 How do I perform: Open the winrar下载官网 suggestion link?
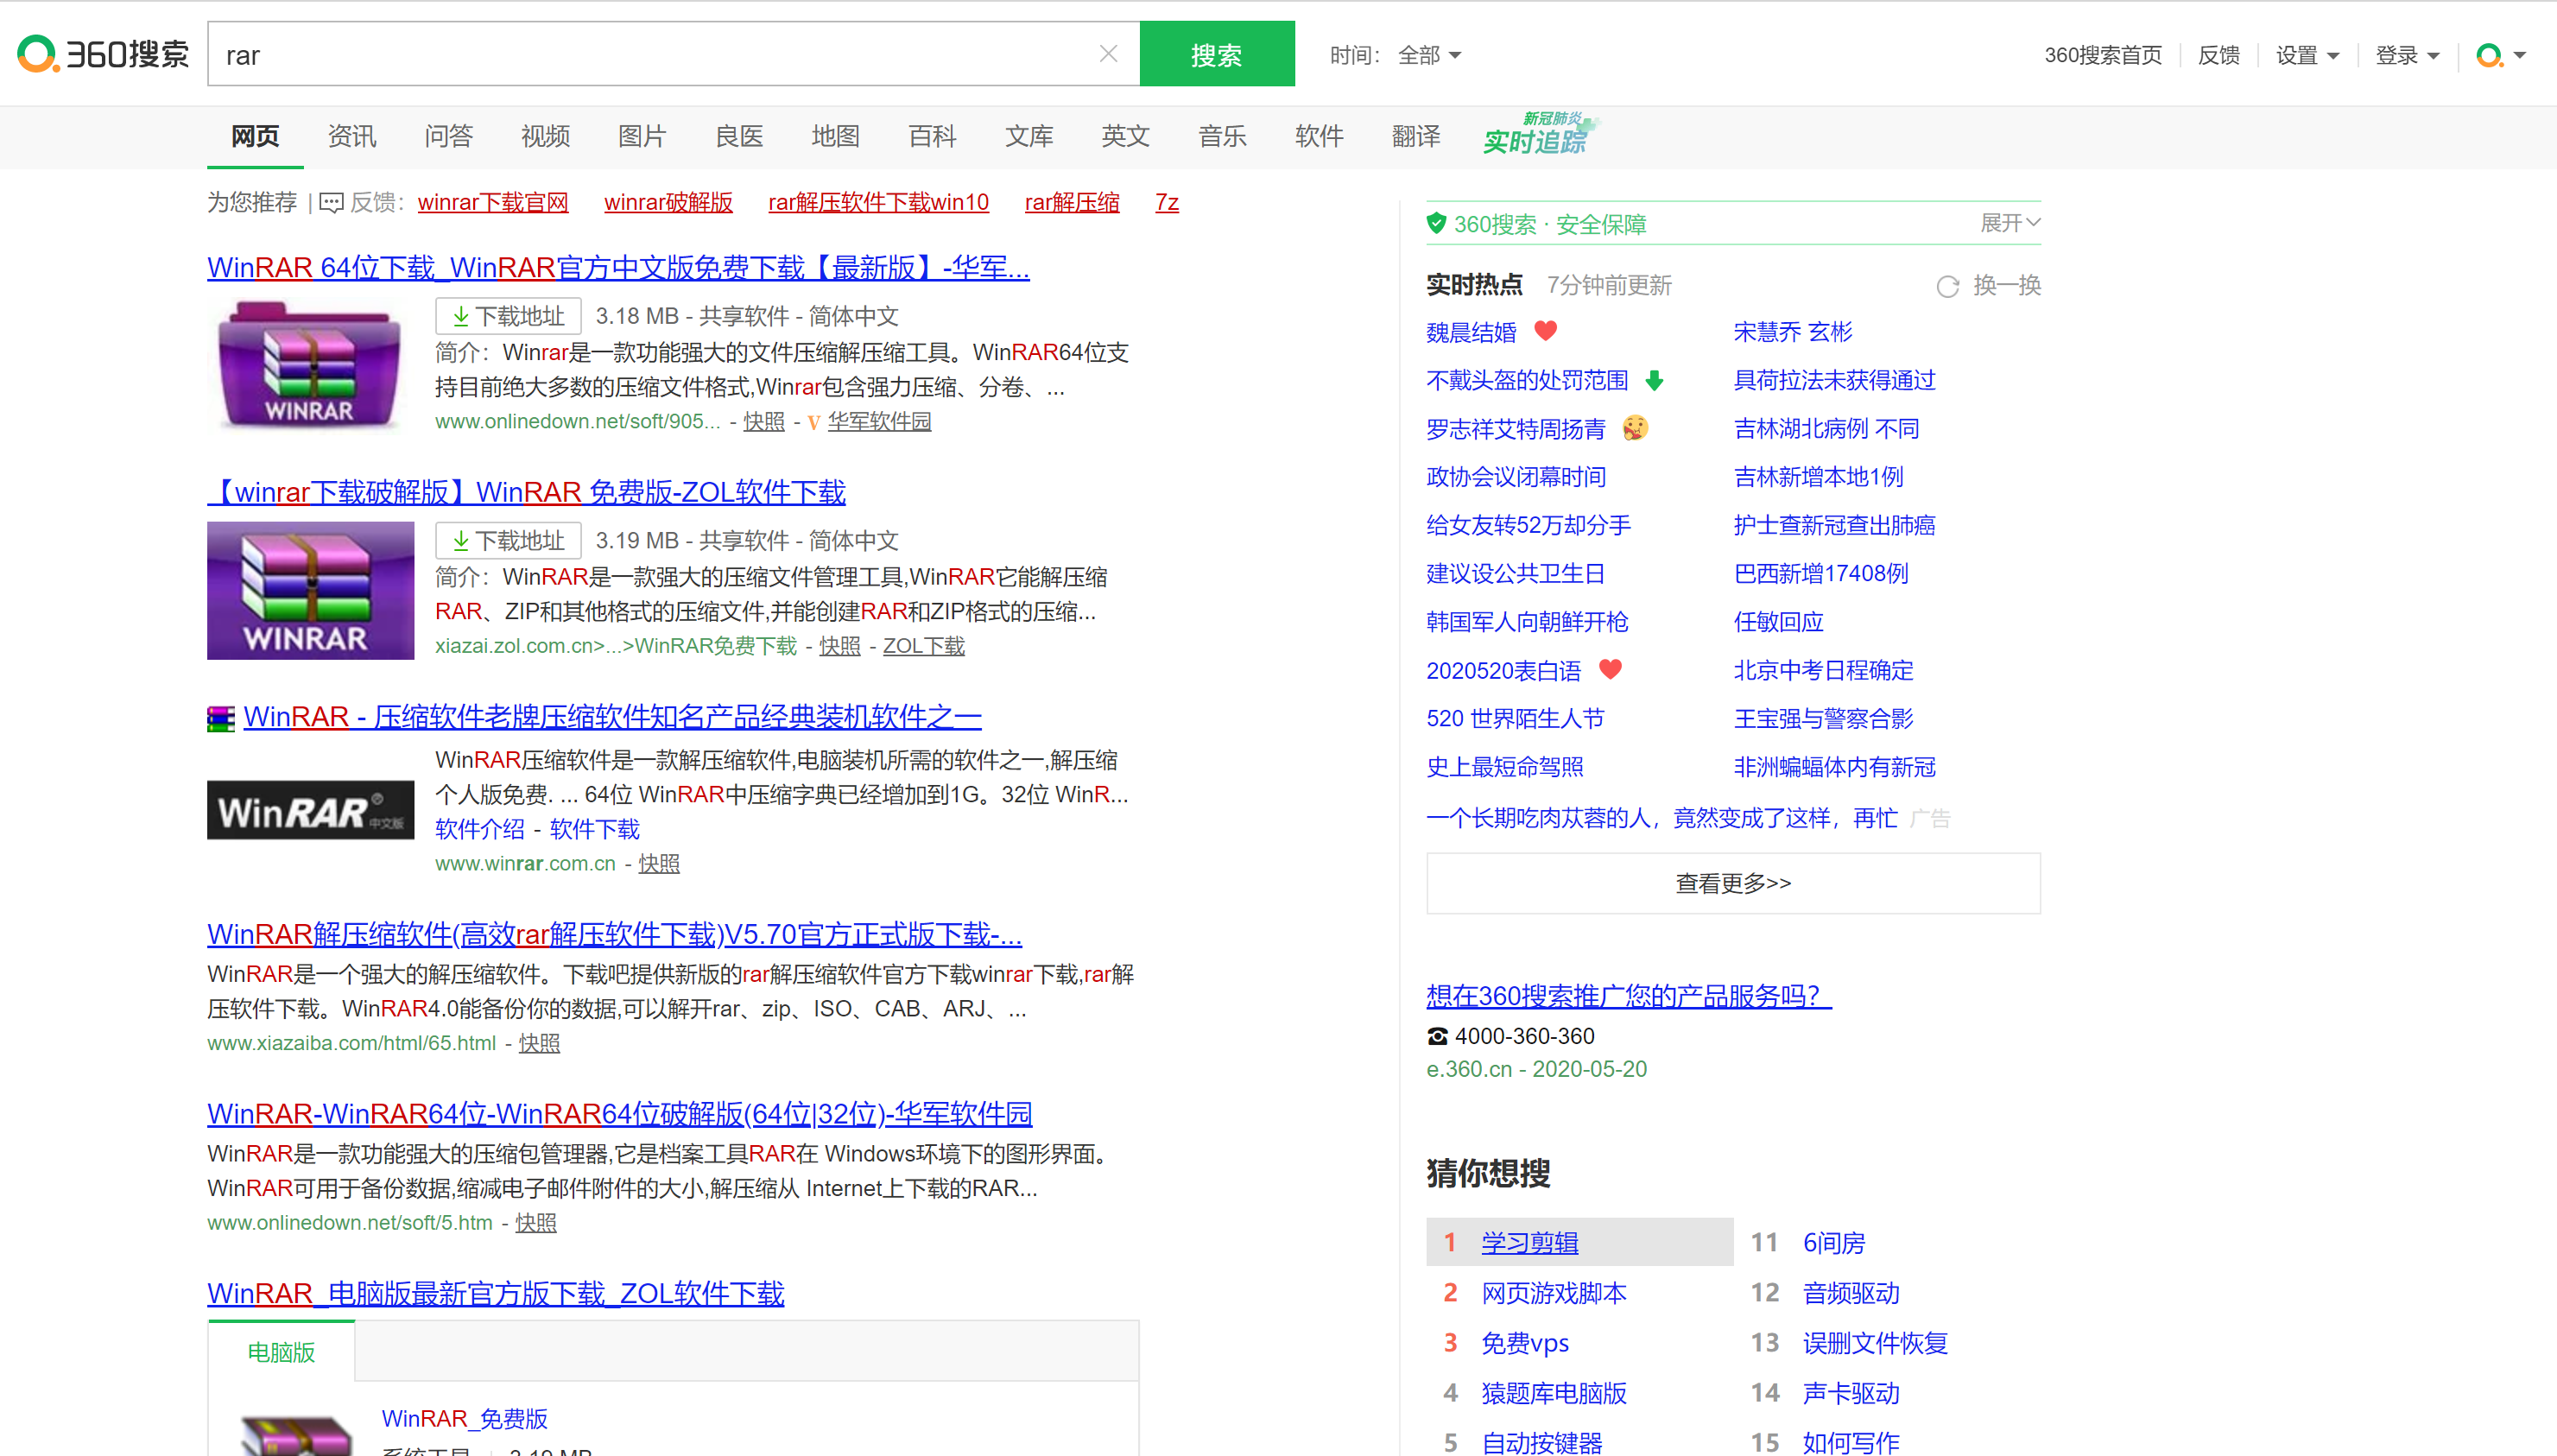coord(493,203)
